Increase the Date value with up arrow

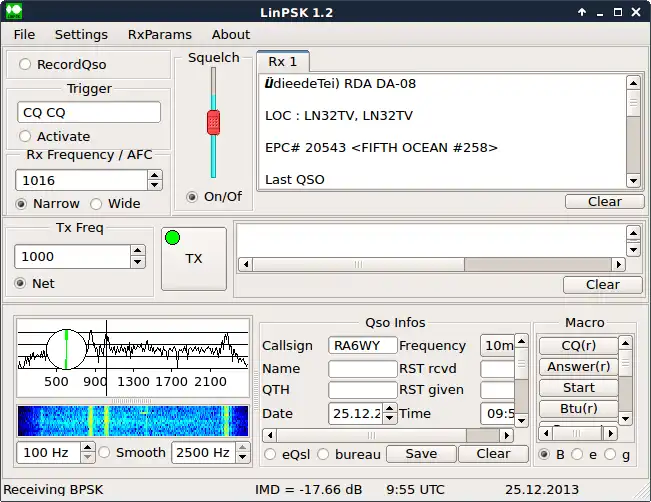[389, 409]
